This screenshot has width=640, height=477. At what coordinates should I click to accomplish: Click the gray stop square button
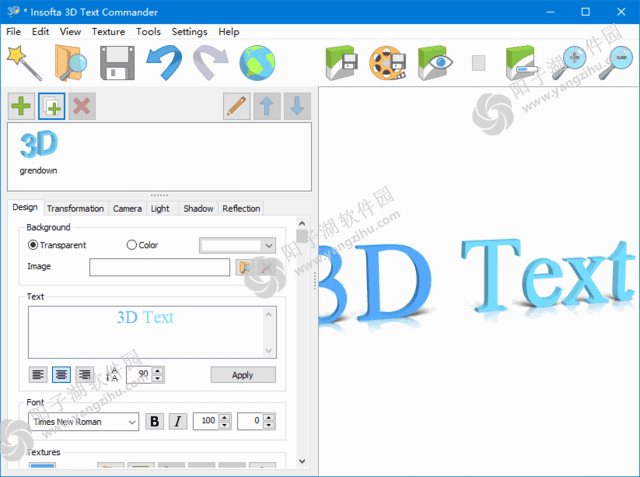pos(478,63)
